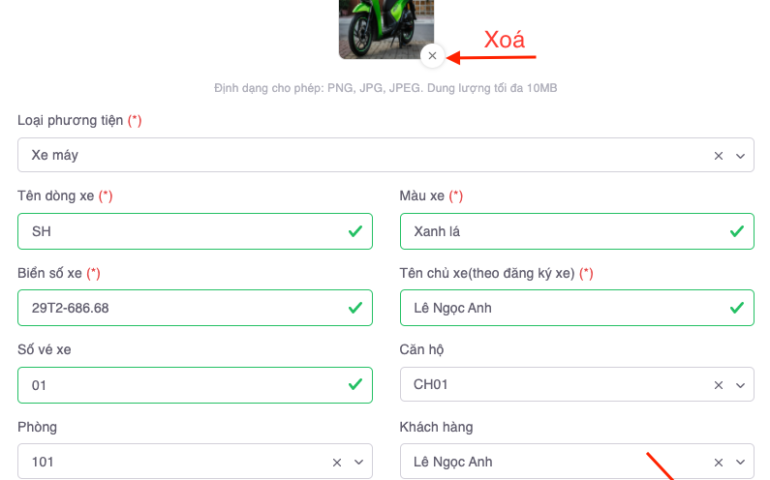Viewport: 770px width, 480px height.
Task: Click the green checkmark in Số vé xe
Action: pos(355,385)
